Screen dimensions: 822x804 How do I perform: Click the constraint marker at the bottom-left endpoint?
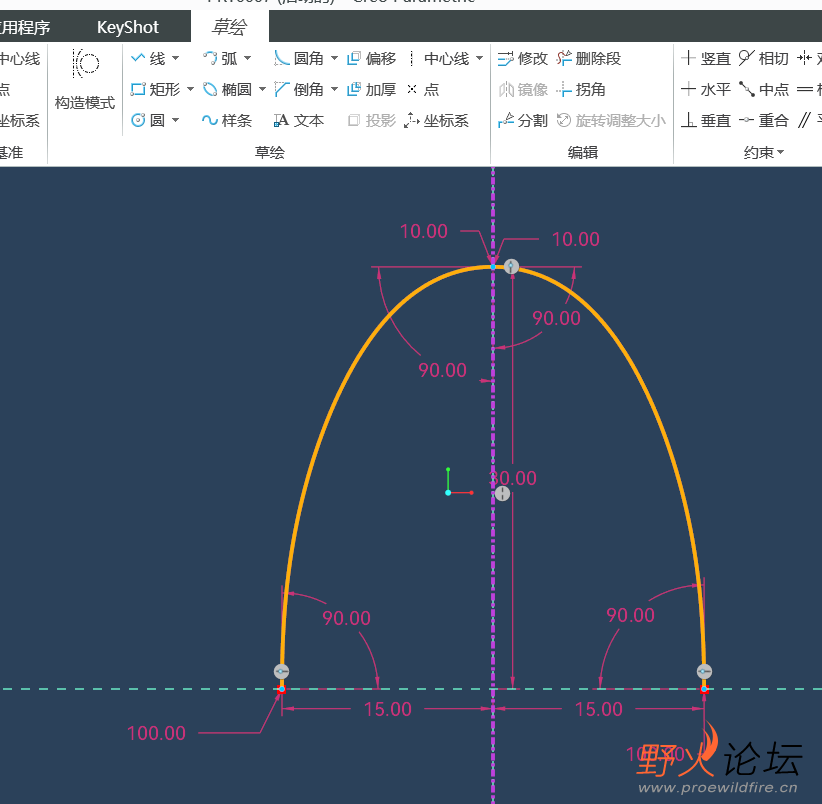tap(282, 671)
